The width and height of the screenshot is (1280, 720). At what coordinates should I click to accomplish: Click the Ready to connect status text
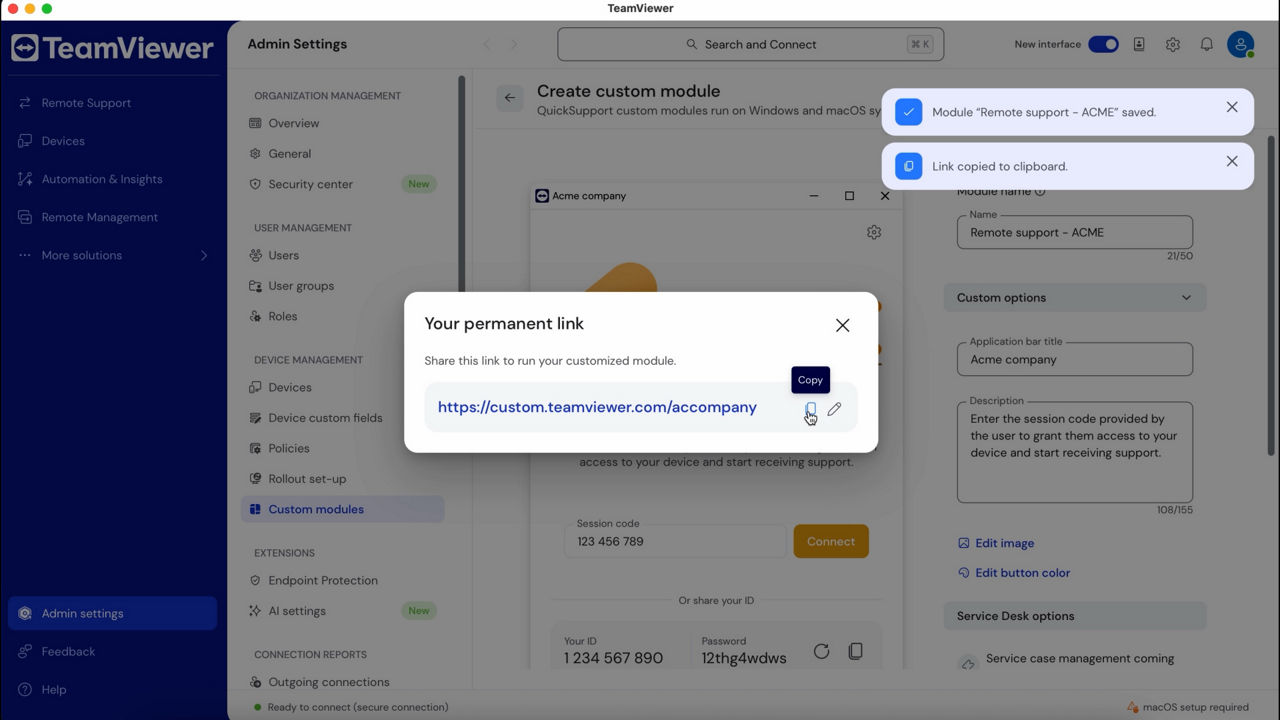[x=358, y=707]
